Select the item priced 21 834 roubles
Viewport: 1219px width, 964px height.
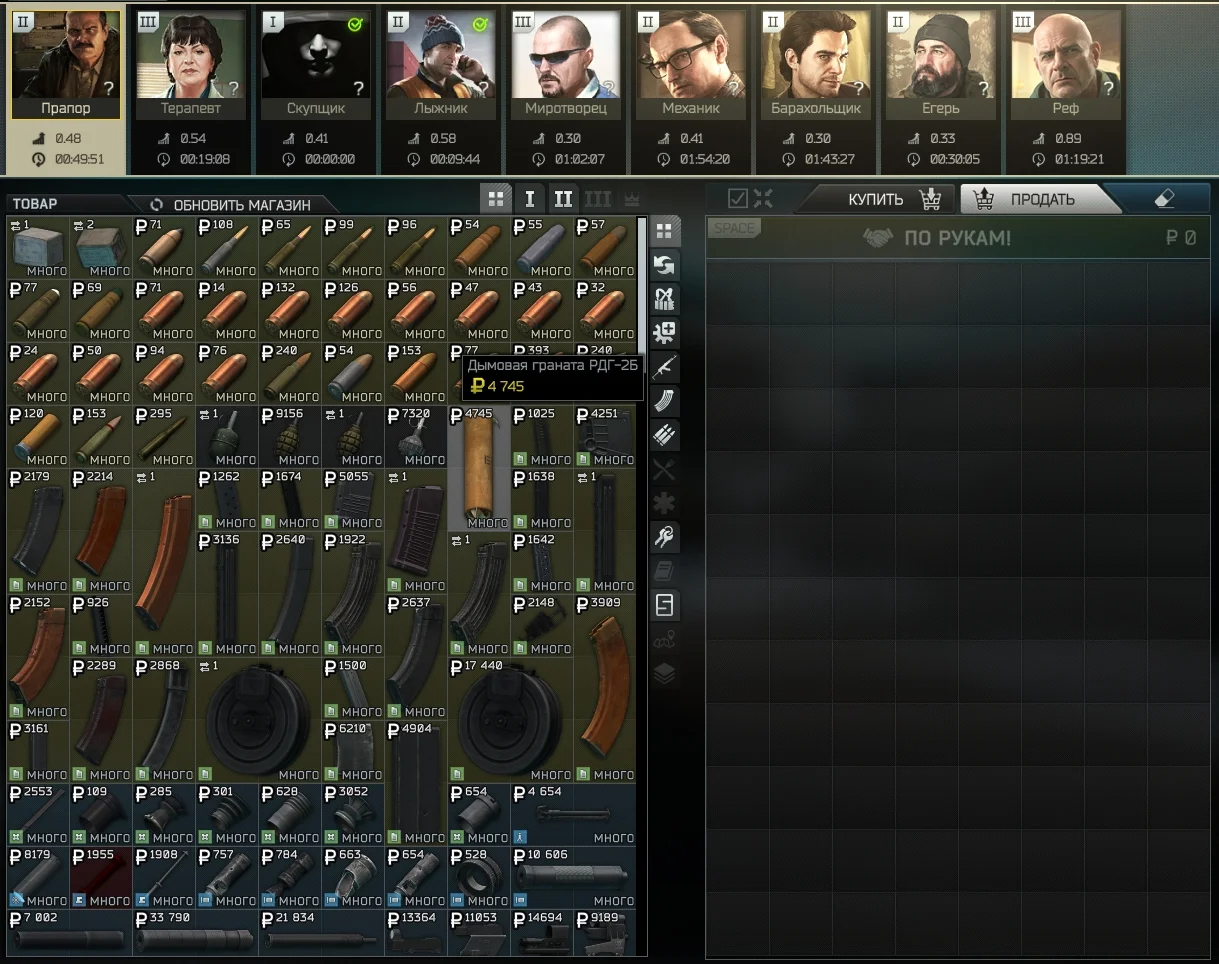coord(322,933)
